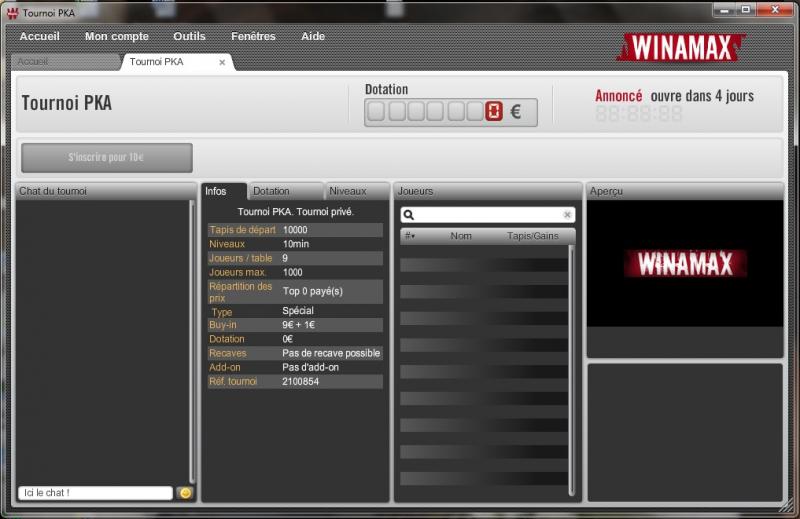Click the Winamax app icon in title bar
The height and width of the screenshot is (519, 800).
click(13, 13)
